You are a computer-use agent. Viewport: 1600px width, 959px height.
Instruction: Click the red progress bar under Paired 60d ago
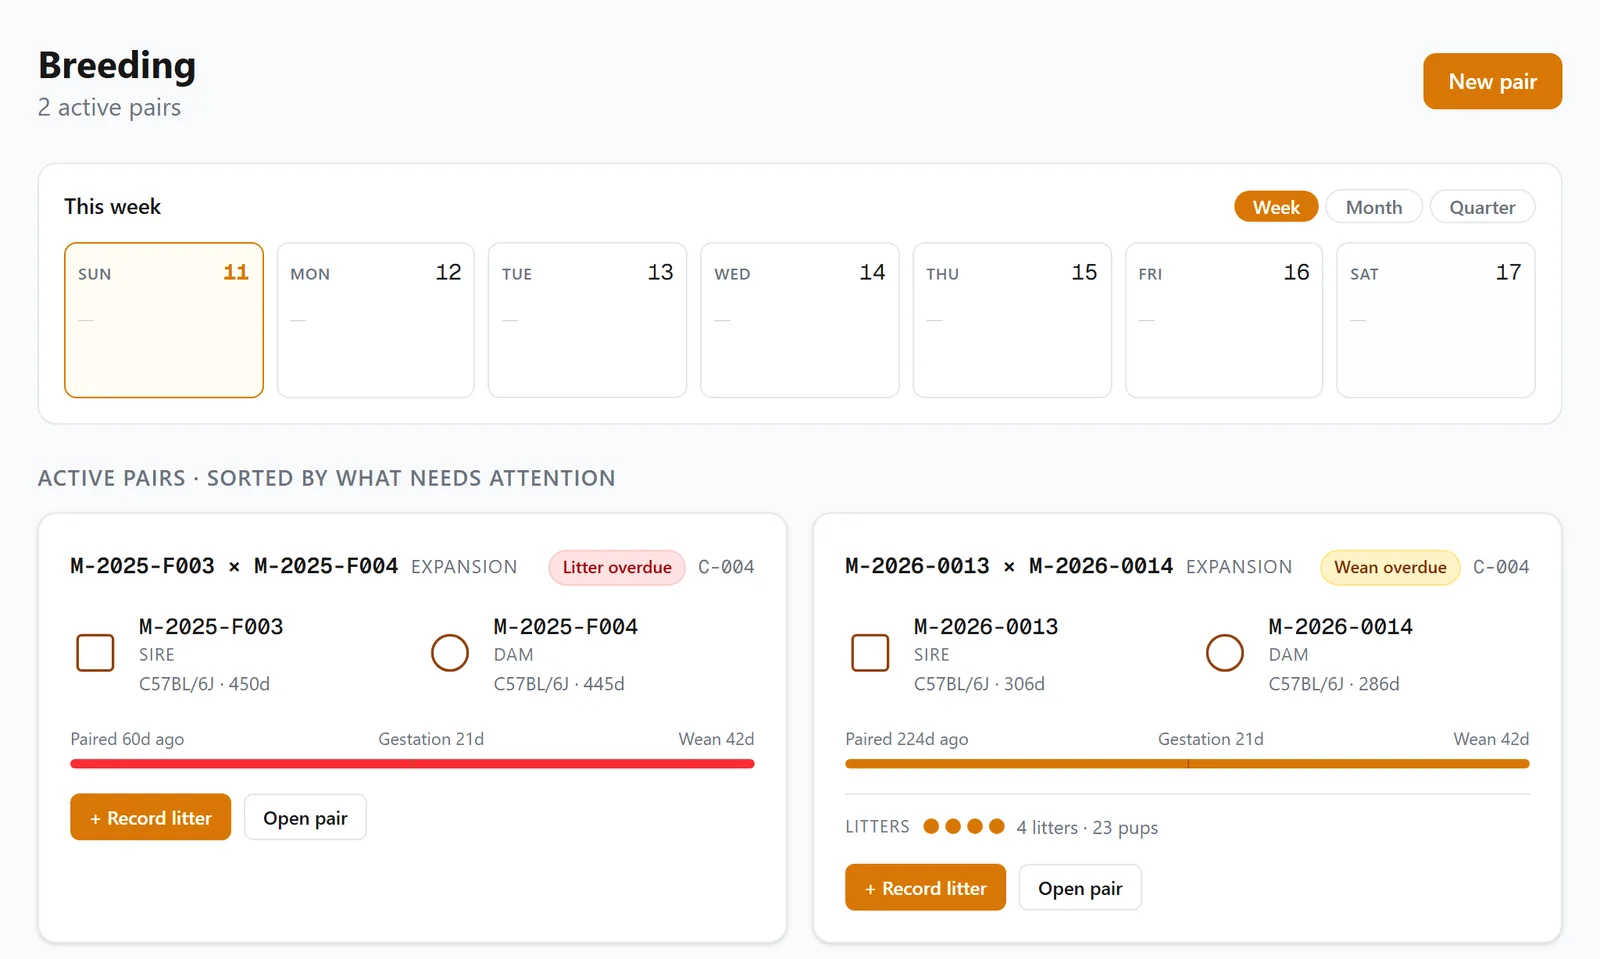click(412, 764)
